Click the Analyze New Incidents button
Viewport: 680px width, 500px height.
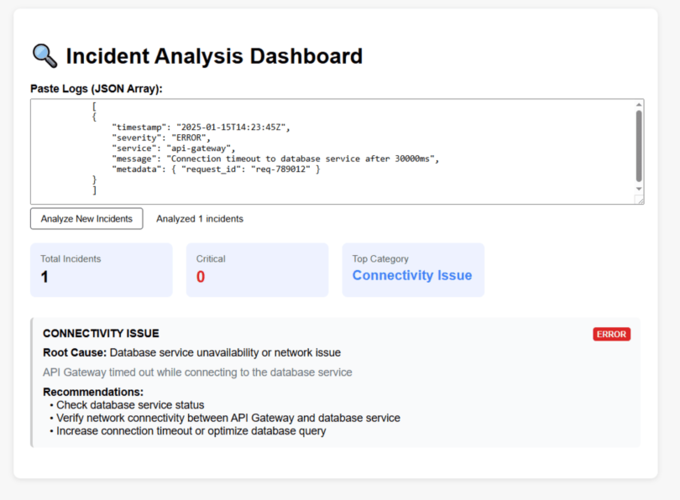pyautogui.click(x=86, y=219)
